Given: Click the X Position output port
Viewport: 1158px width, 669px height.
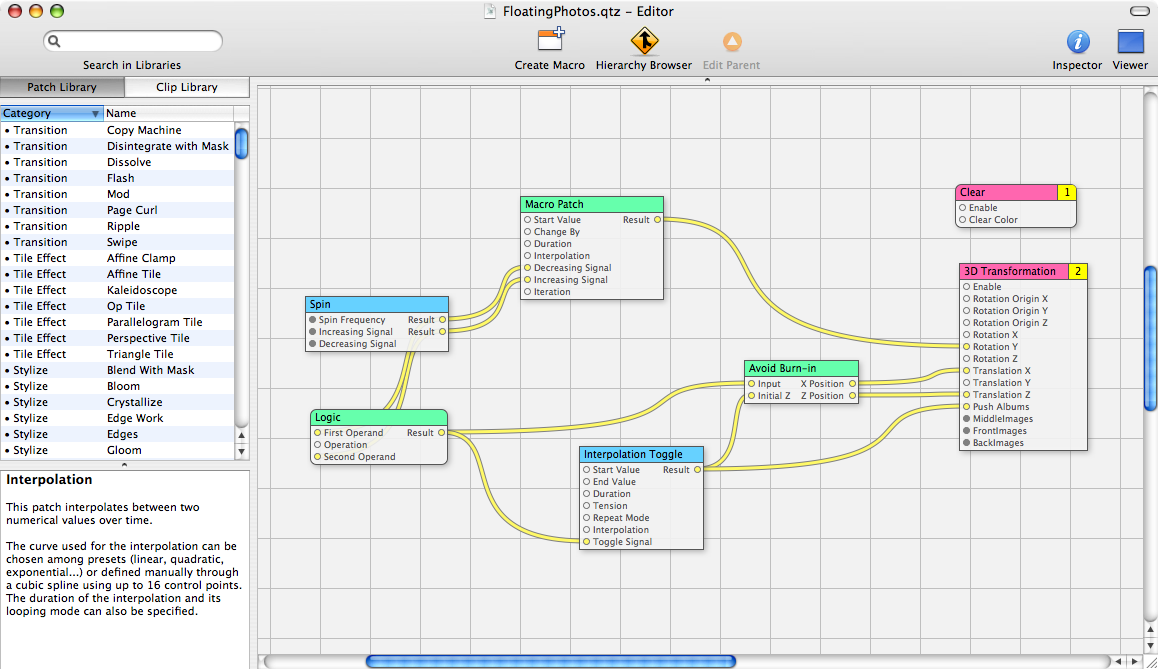Looking at the screenshot, I should click(x=852, y=383).
